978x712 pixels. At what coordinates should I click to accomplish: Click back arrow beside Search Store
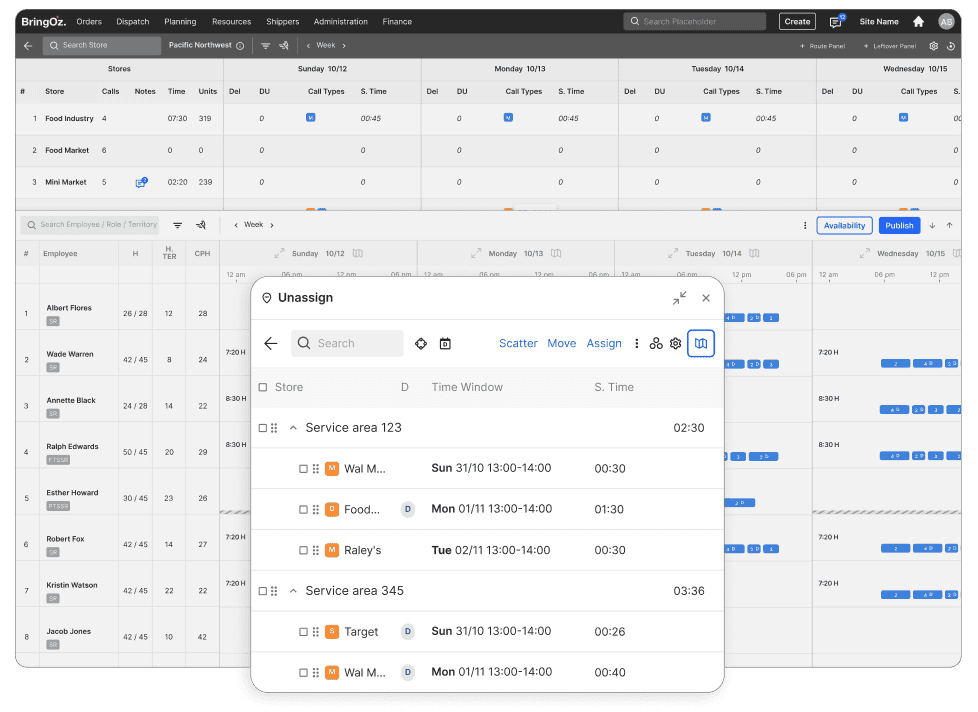point(28,46)
